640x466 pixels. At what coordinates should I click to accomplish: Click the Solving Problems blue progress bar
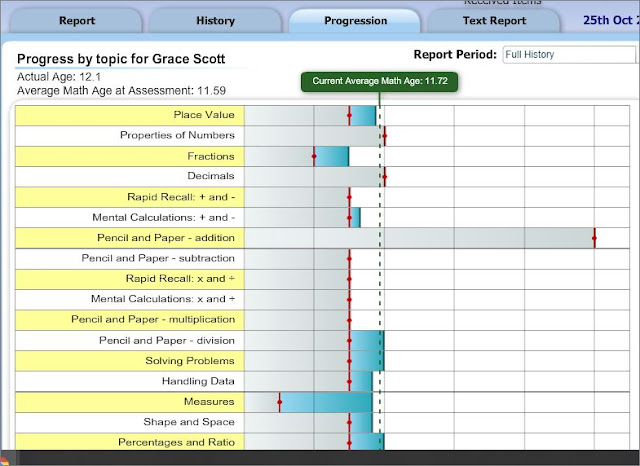pyautogui.click(x=367, y=361)
